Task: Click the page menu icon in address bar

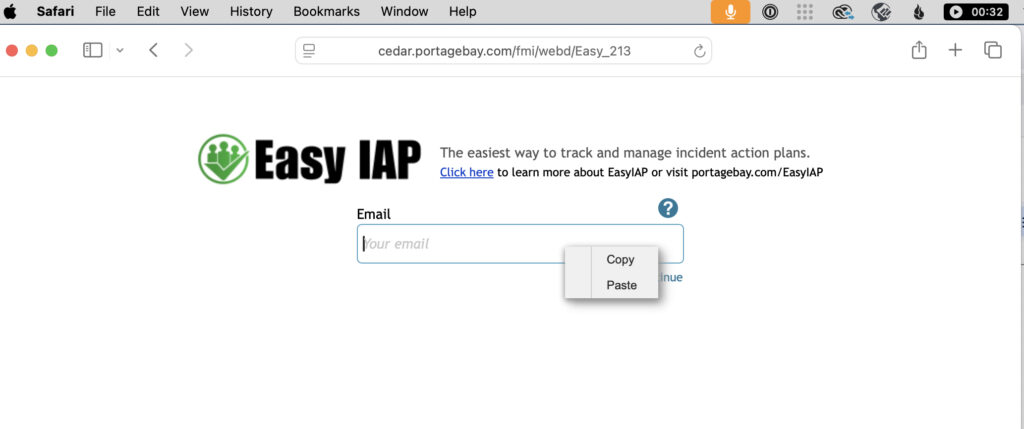Action: (x=310, y=50)
